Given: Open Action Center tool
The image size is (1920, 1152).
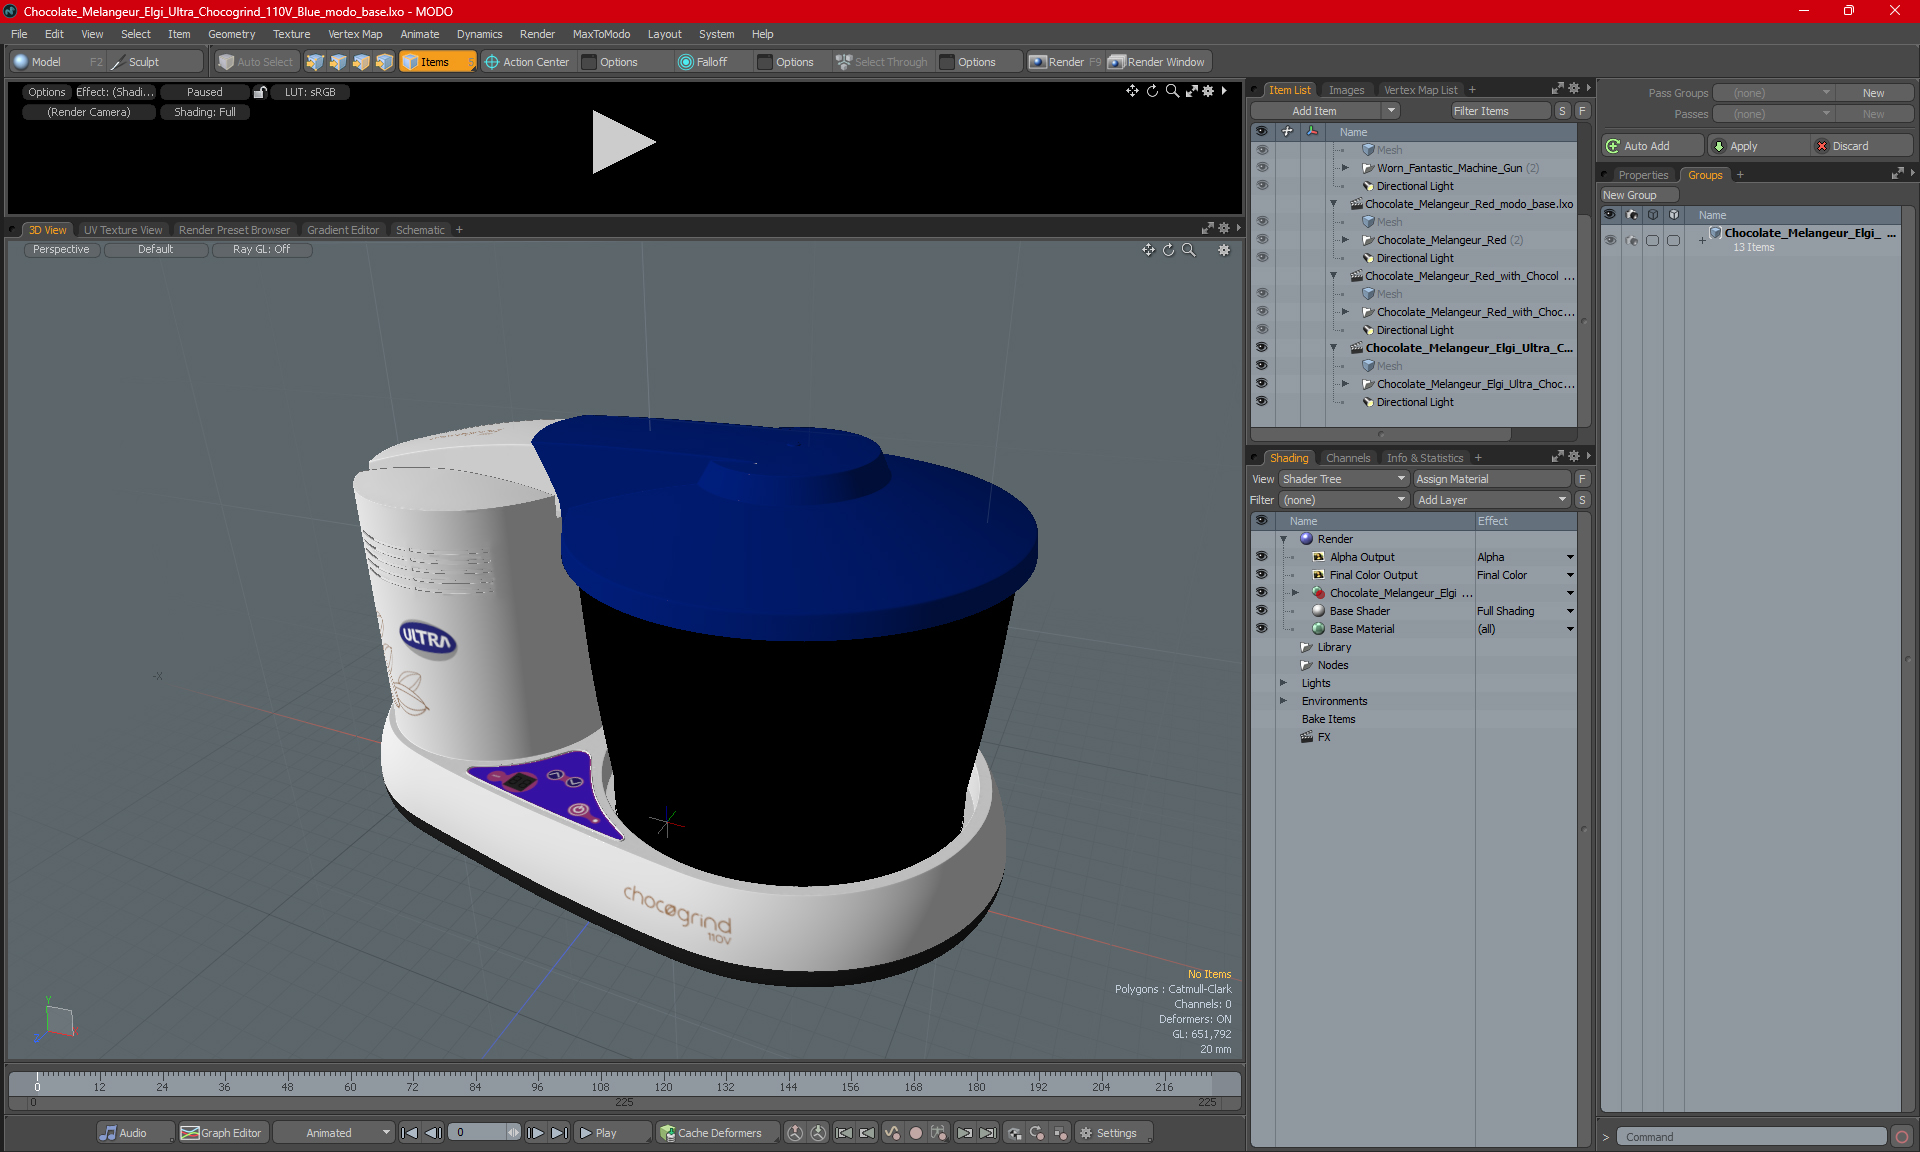Looking at the screenshot, I should point(527,62).
